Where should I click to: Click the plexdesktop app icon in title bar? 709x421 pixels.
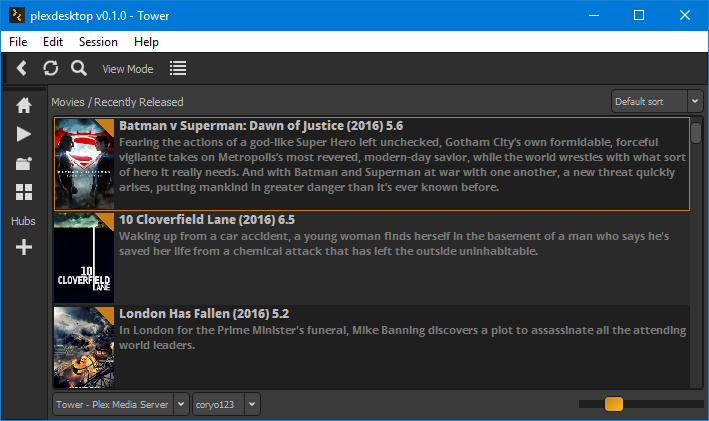tap(17, 15)
